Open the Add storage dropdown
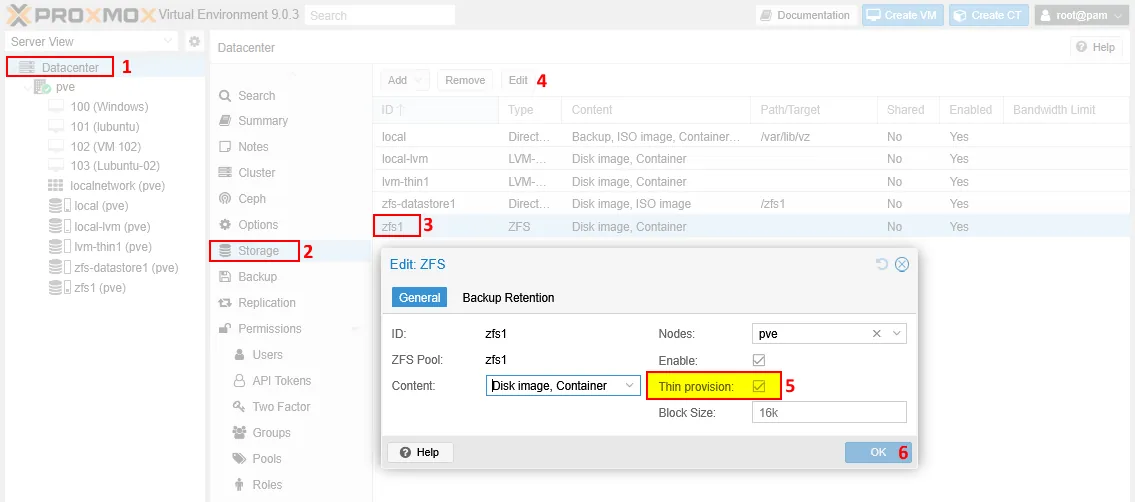Image resolution: width=1135 pixels, height=502 pixels. click(405, 80)
